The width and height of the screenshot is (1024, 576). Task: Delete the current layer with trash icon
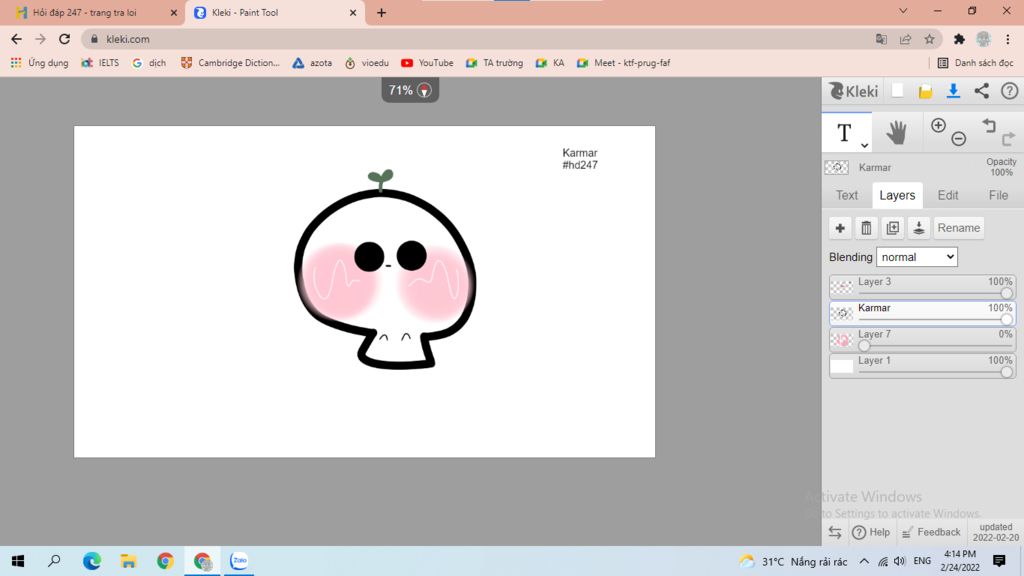click(866, 228)
